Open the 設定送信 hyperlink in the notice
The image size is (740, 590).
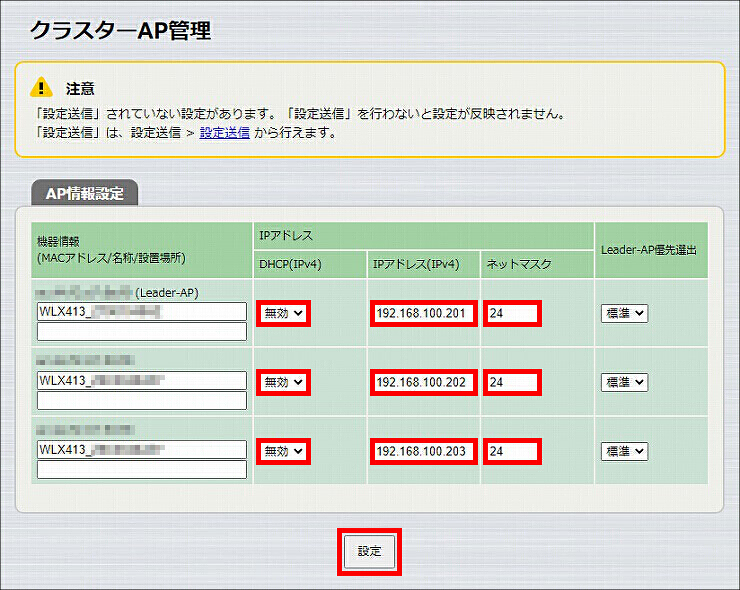pyautogui.click(x=225, y=133)
